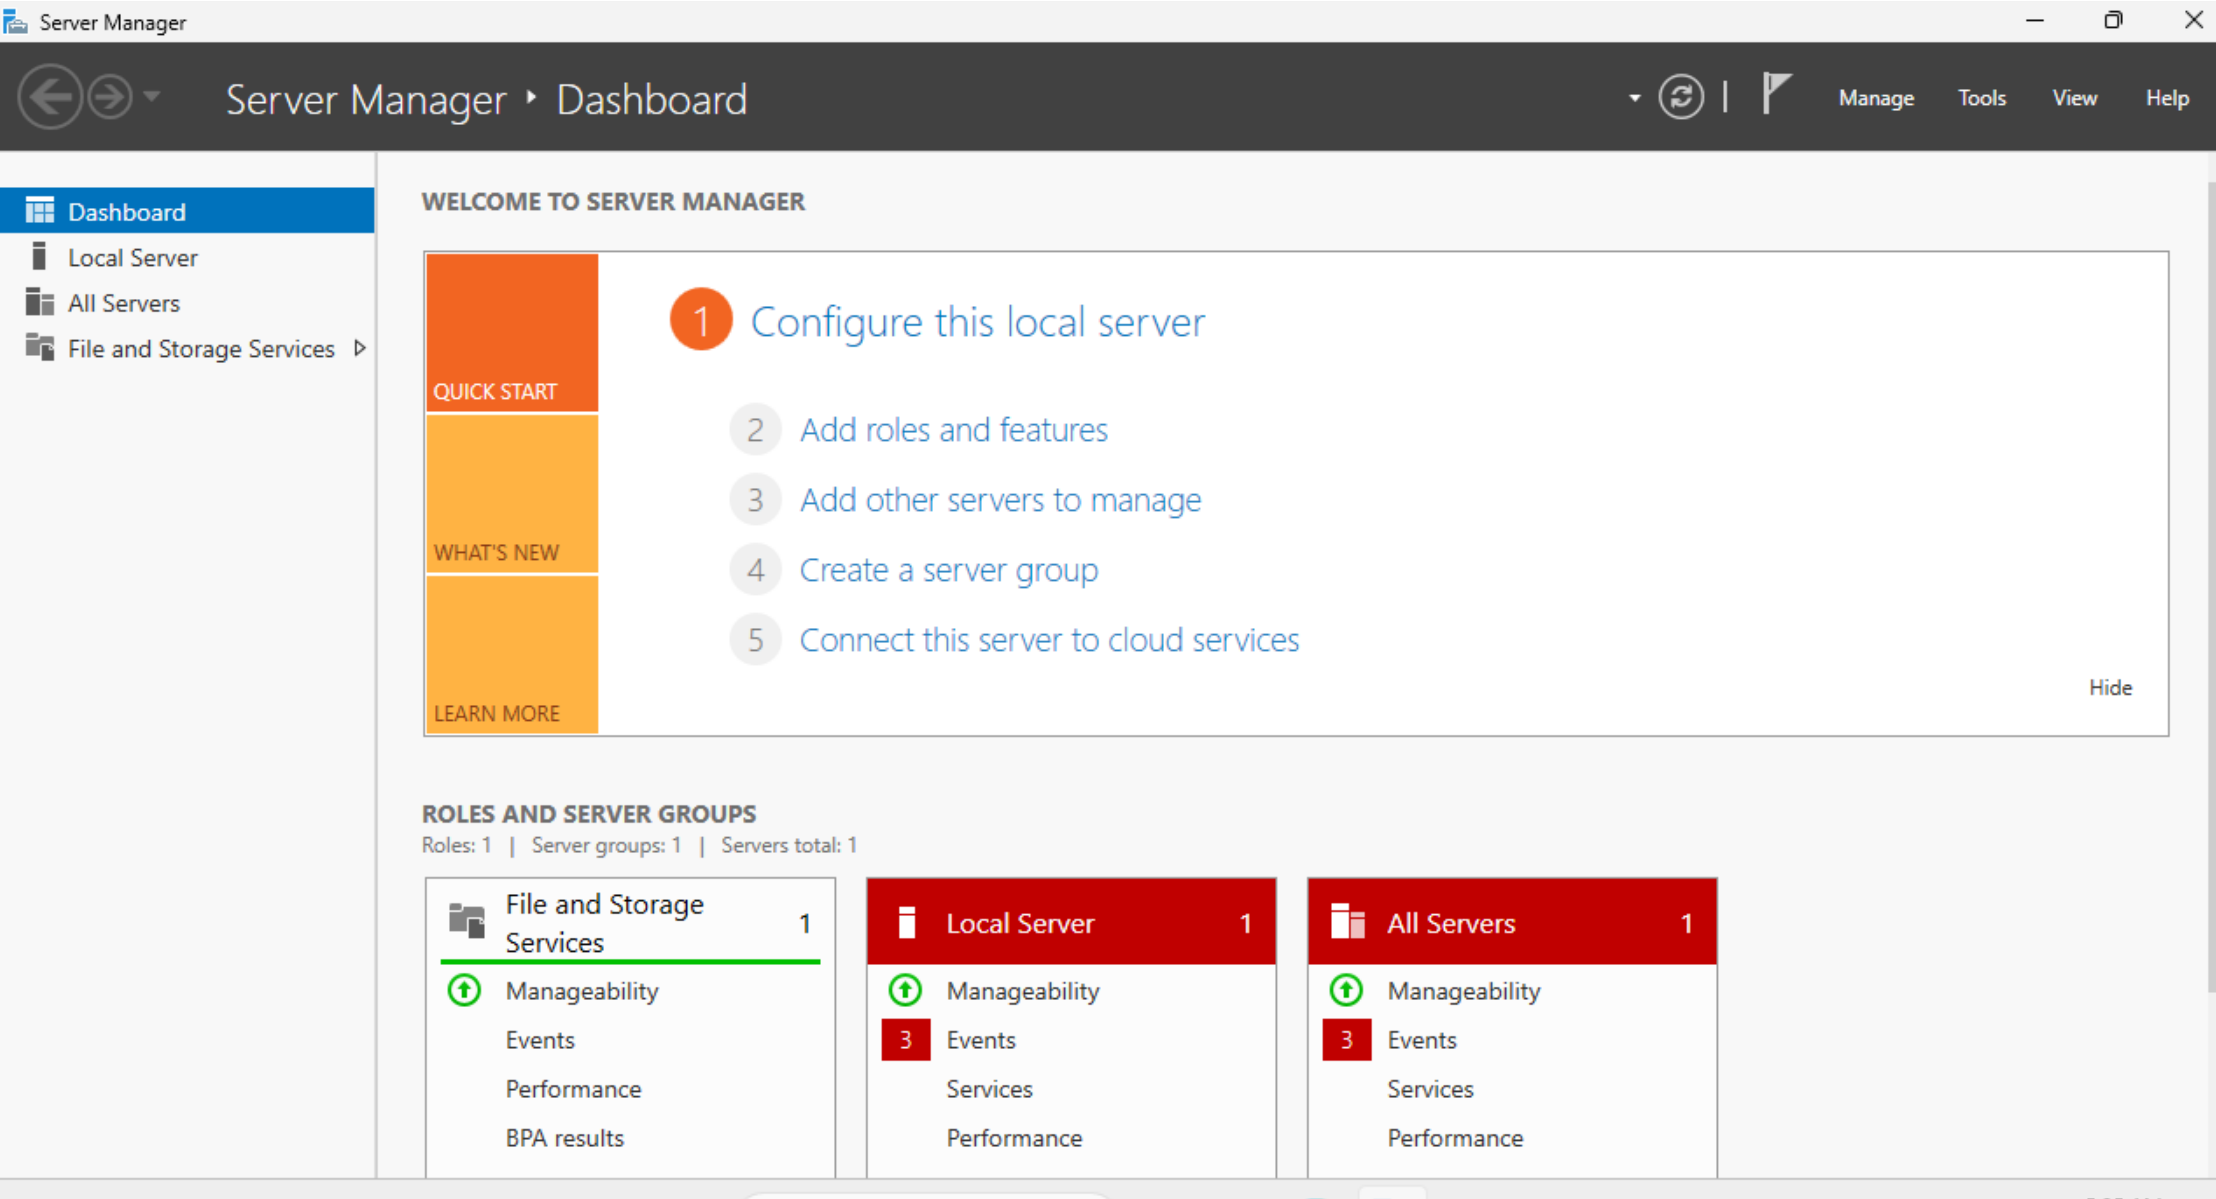Screen dimensions: 2216x1199
Task: Open the Notifications flag icon
Action: pyautogui.click(x=1775, y=95)
